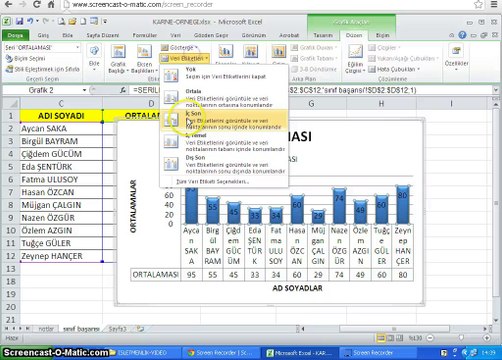Choose İç Son inside end labels
The image size is (502, 360).
point(224,120)
